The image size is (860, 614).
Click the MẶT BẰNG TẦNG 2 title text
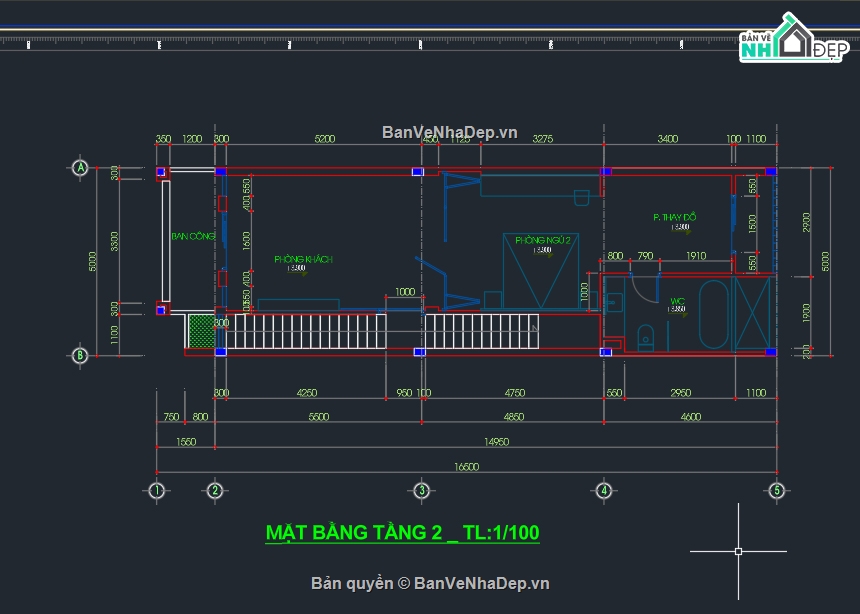point(402,533)
